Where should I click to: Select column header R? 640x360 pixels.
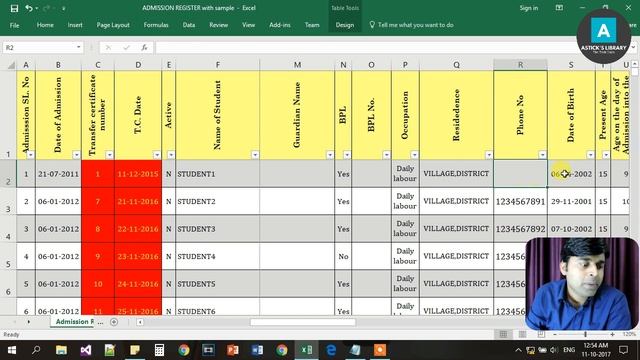[x=520, y=65]
